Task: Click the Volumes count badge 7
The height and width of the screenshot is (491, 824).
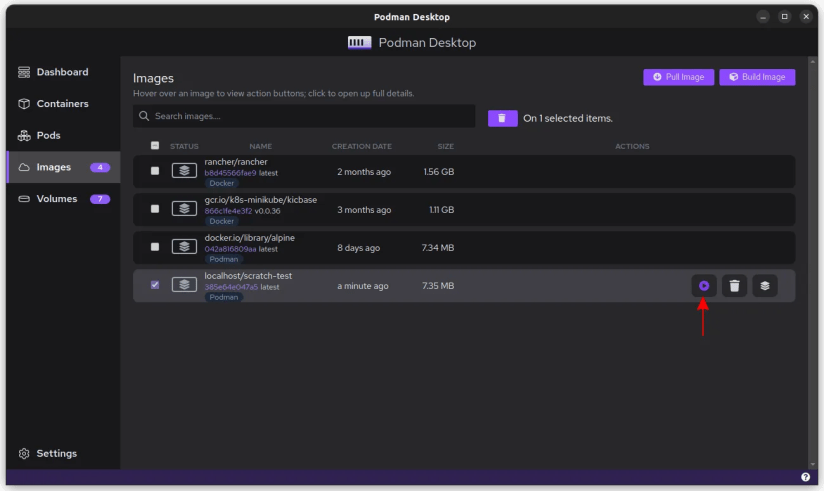Action: (100, 199)
